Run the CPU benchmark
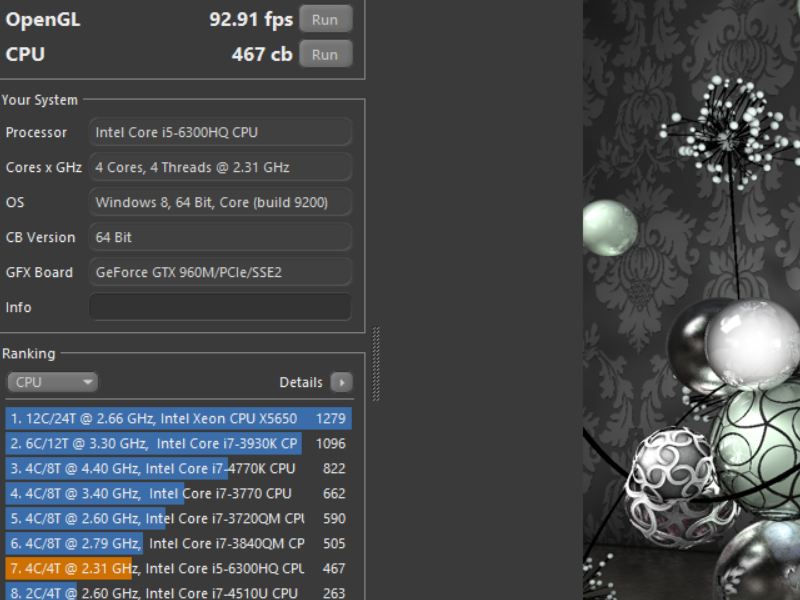Viewport: 800px width, 600px height. [x=325, y=54]
